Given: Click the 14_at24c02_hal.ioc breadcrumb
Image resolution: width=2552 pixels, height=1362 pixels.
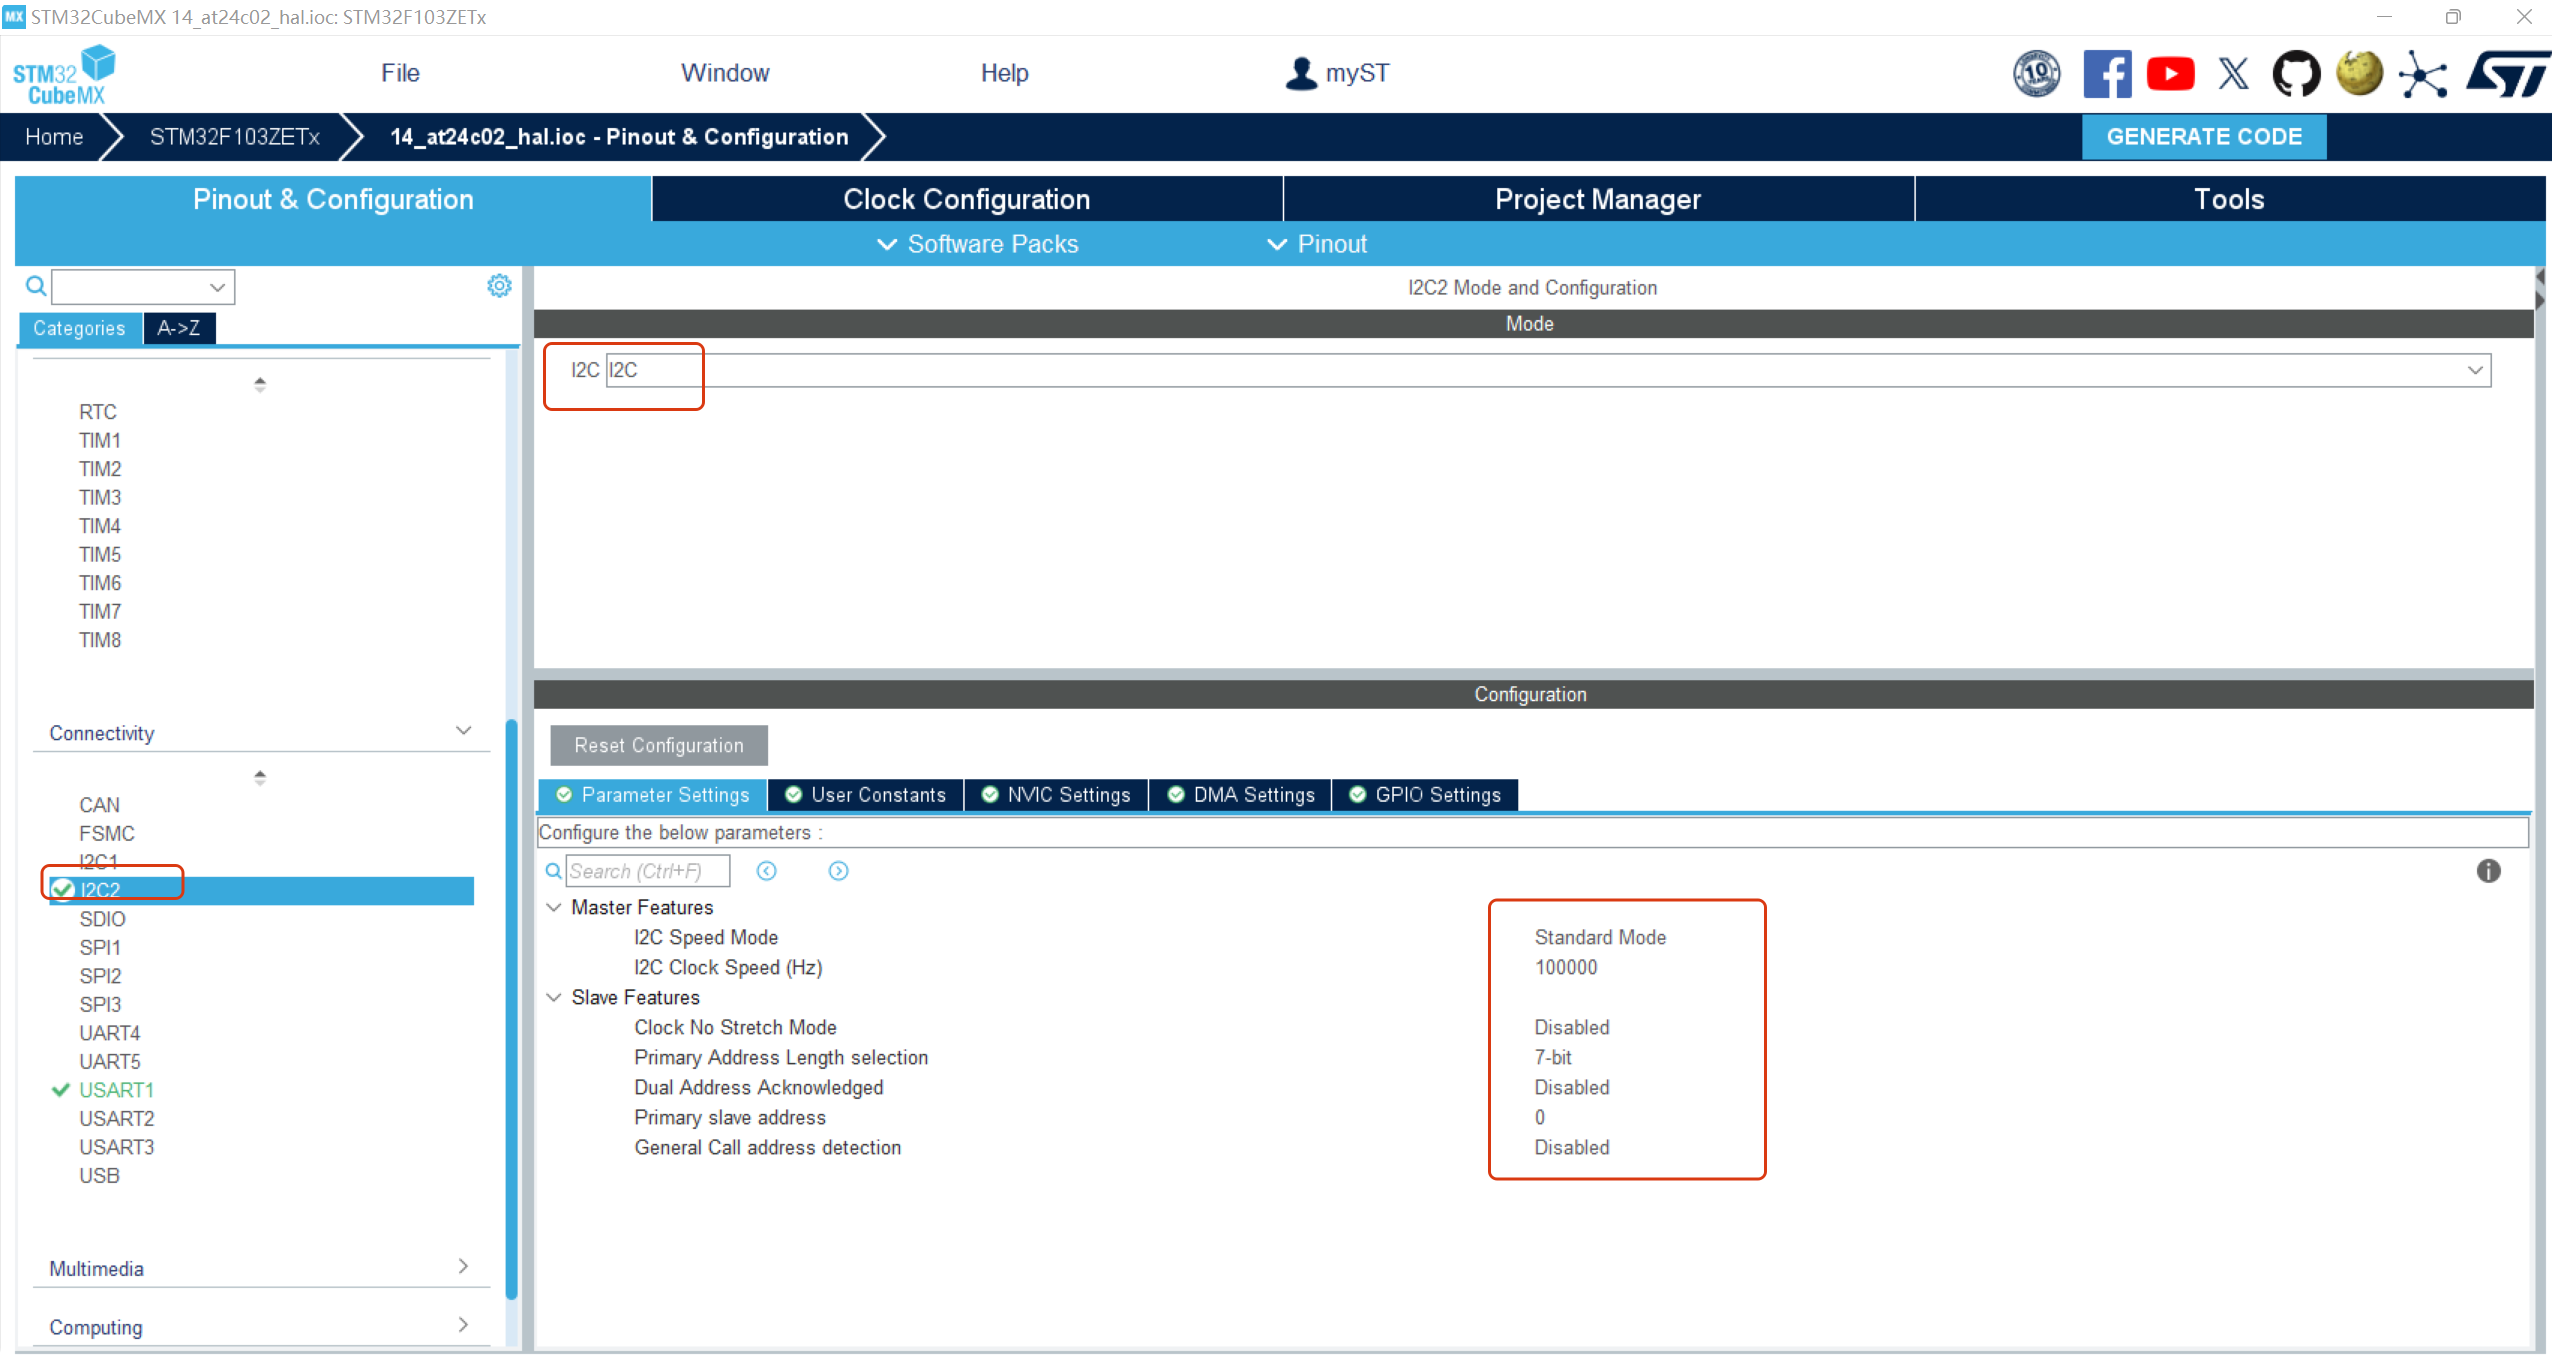Looking at the screenshot, I should coord(619,137).
